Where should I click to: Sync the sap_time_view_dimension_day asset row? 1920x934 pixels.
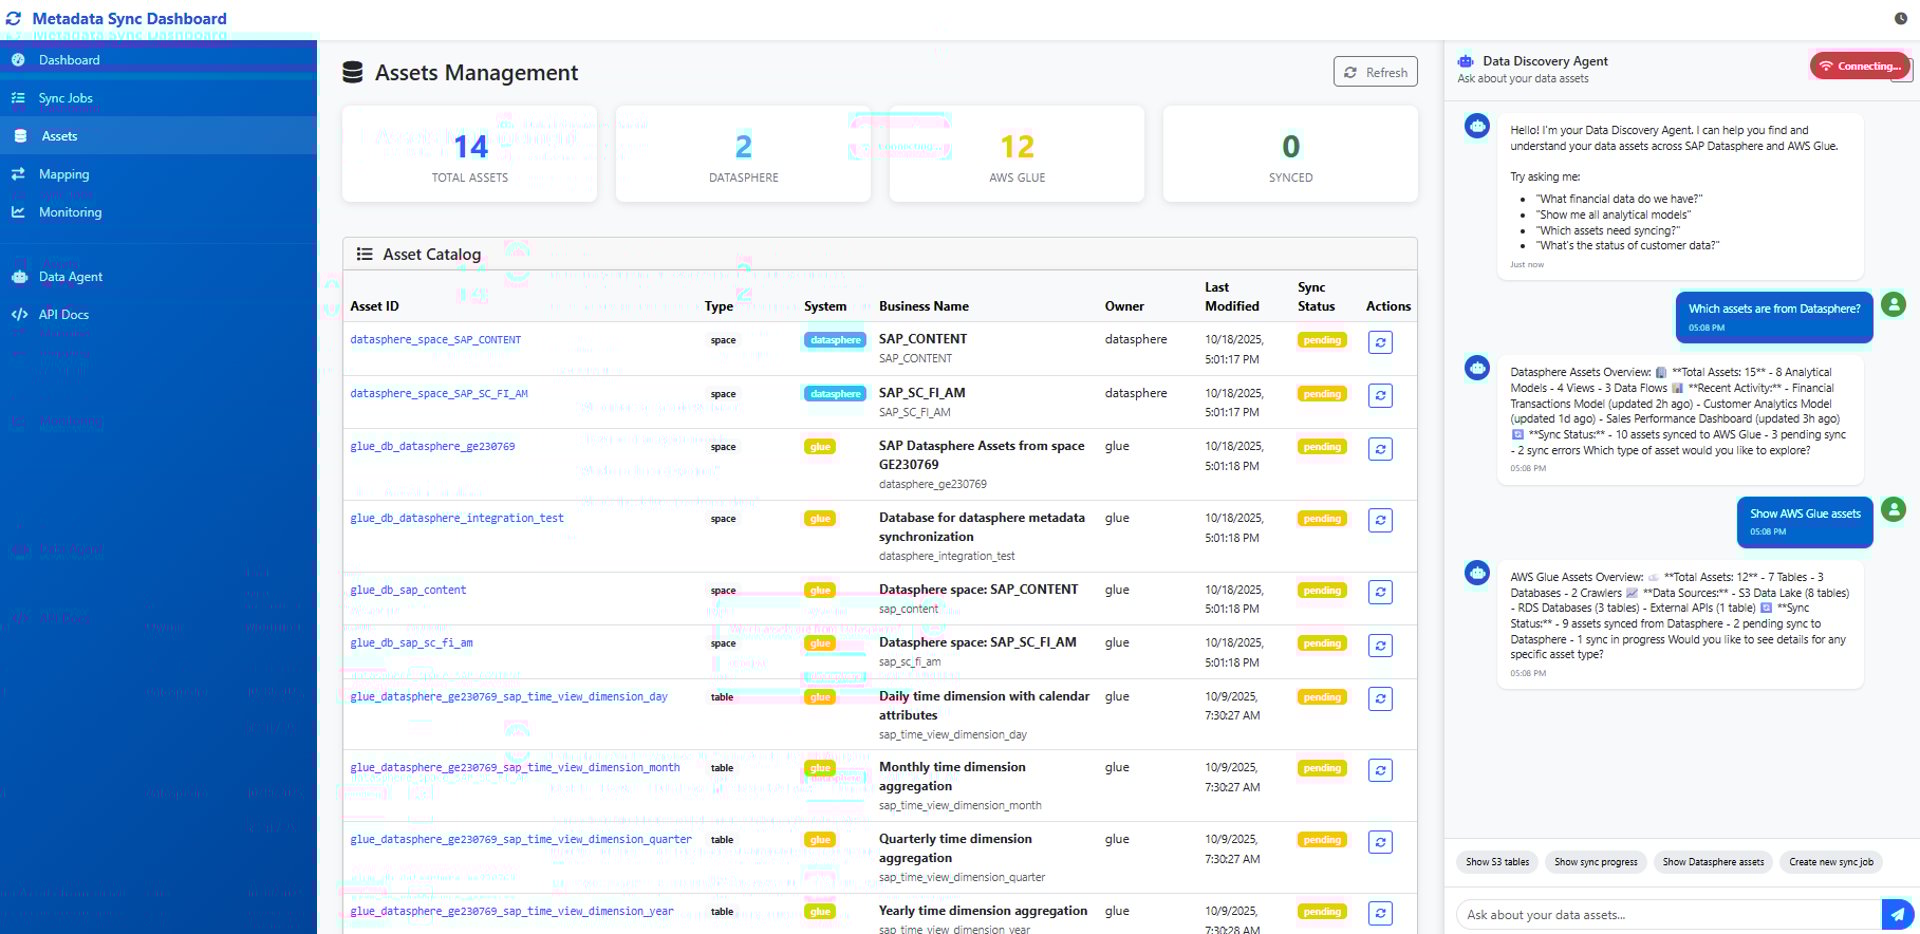click(1380, 699)
